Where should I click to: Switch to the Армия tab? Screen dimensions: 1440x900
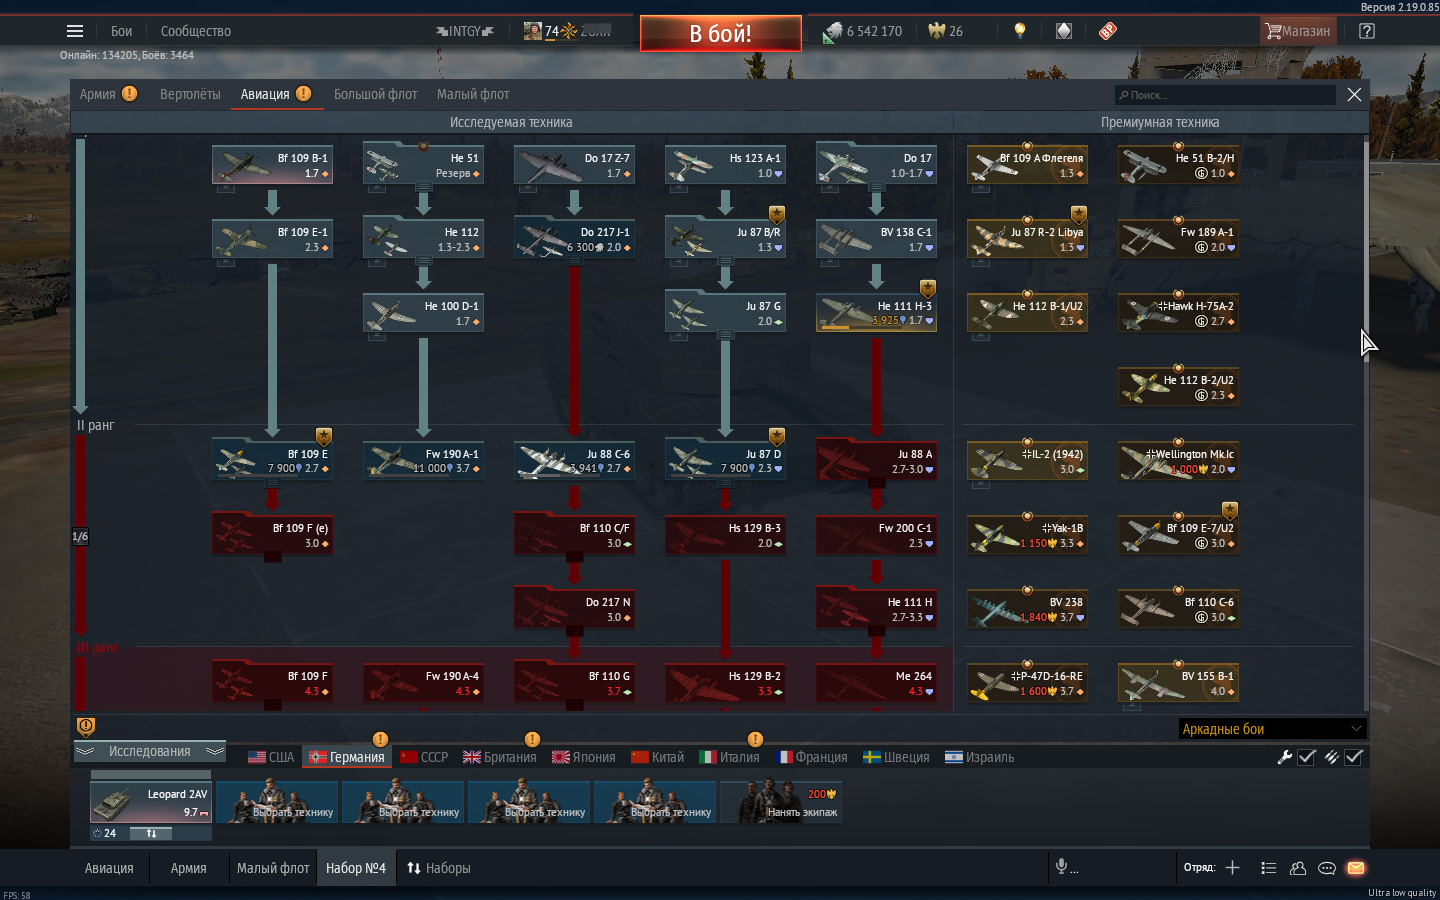98,94
